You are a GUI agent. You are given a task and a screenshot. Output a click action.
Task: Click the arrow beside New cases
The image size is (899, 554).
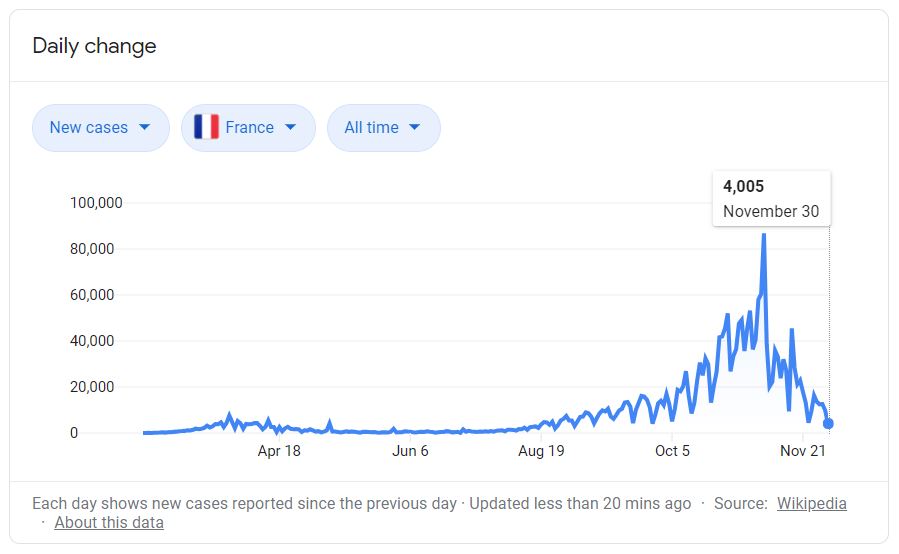145,127
